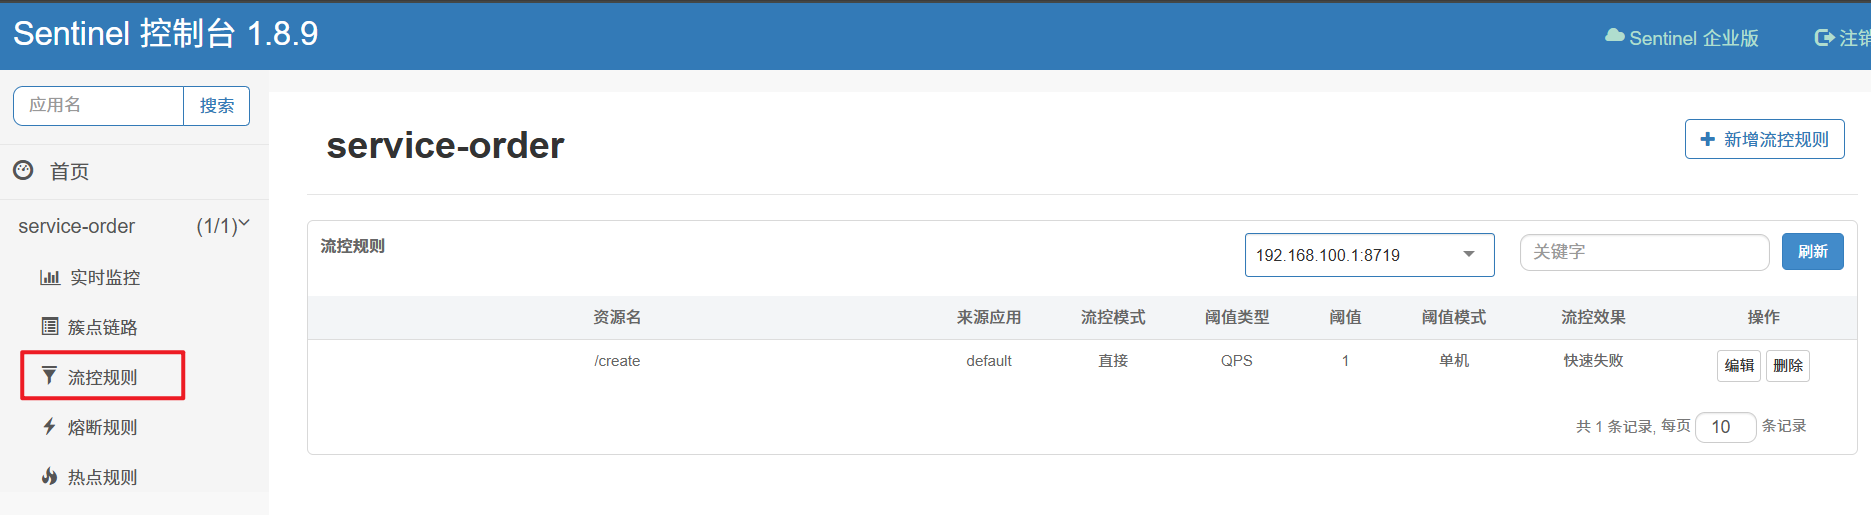This screenshot has width=1871, height=515.
Task: Go to 熔断规则 page
Action: click(x=102, y=427)
